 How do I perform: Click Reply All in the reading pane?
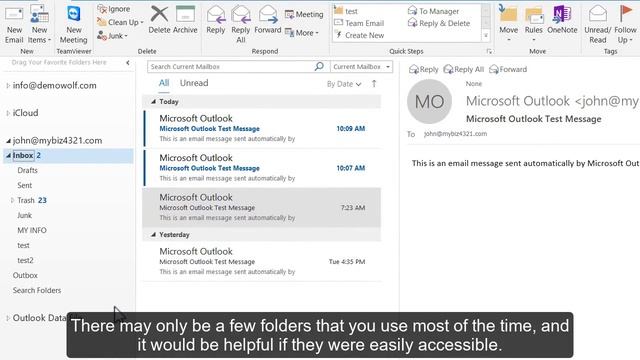(463, 69)
